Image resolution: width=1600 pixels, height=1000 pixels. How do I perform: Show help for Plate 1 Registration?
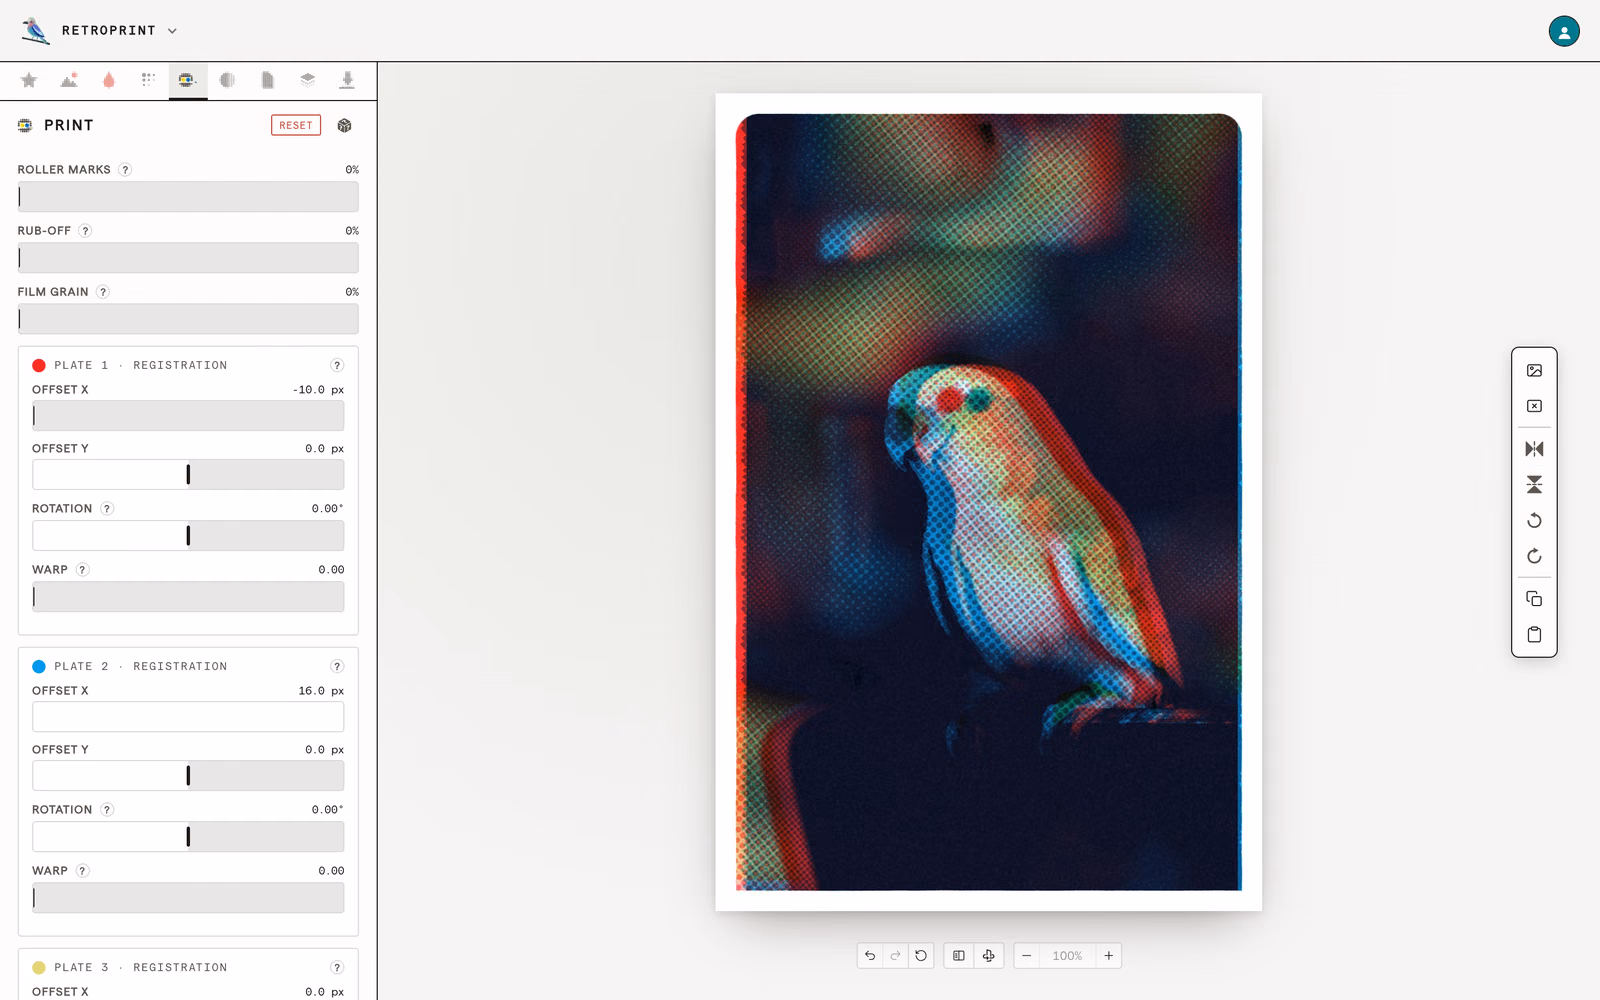tap(337, 366)
